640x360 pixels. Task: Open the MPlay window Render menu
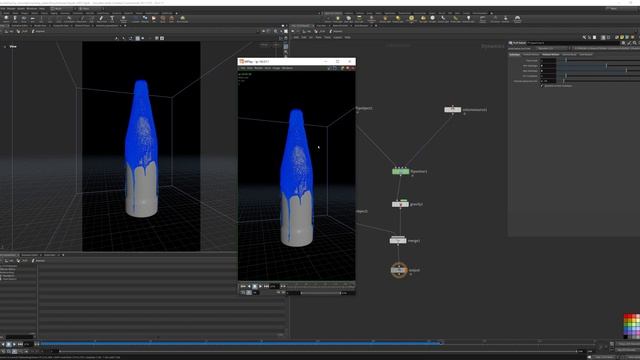pos(258,68)
